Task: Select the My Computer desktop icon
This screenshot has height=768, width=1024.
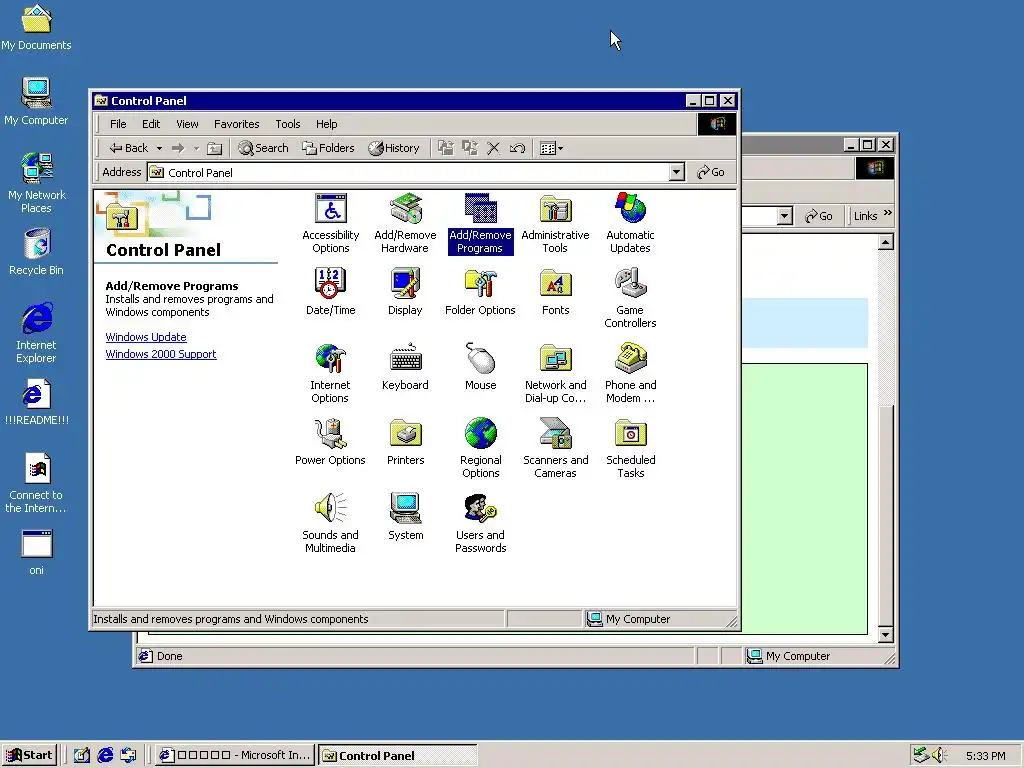Action: click(37, 101)
